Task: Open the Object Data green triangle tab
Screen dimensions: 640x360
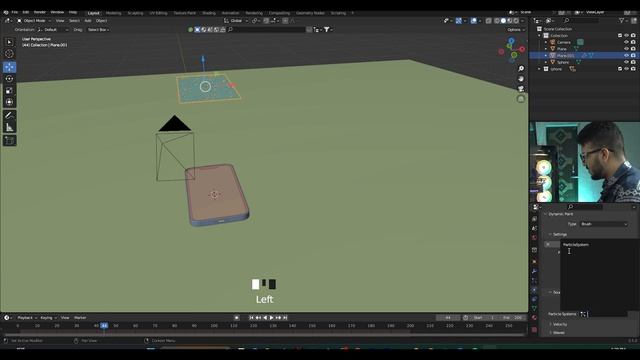Action: click(x=534, y=309)
